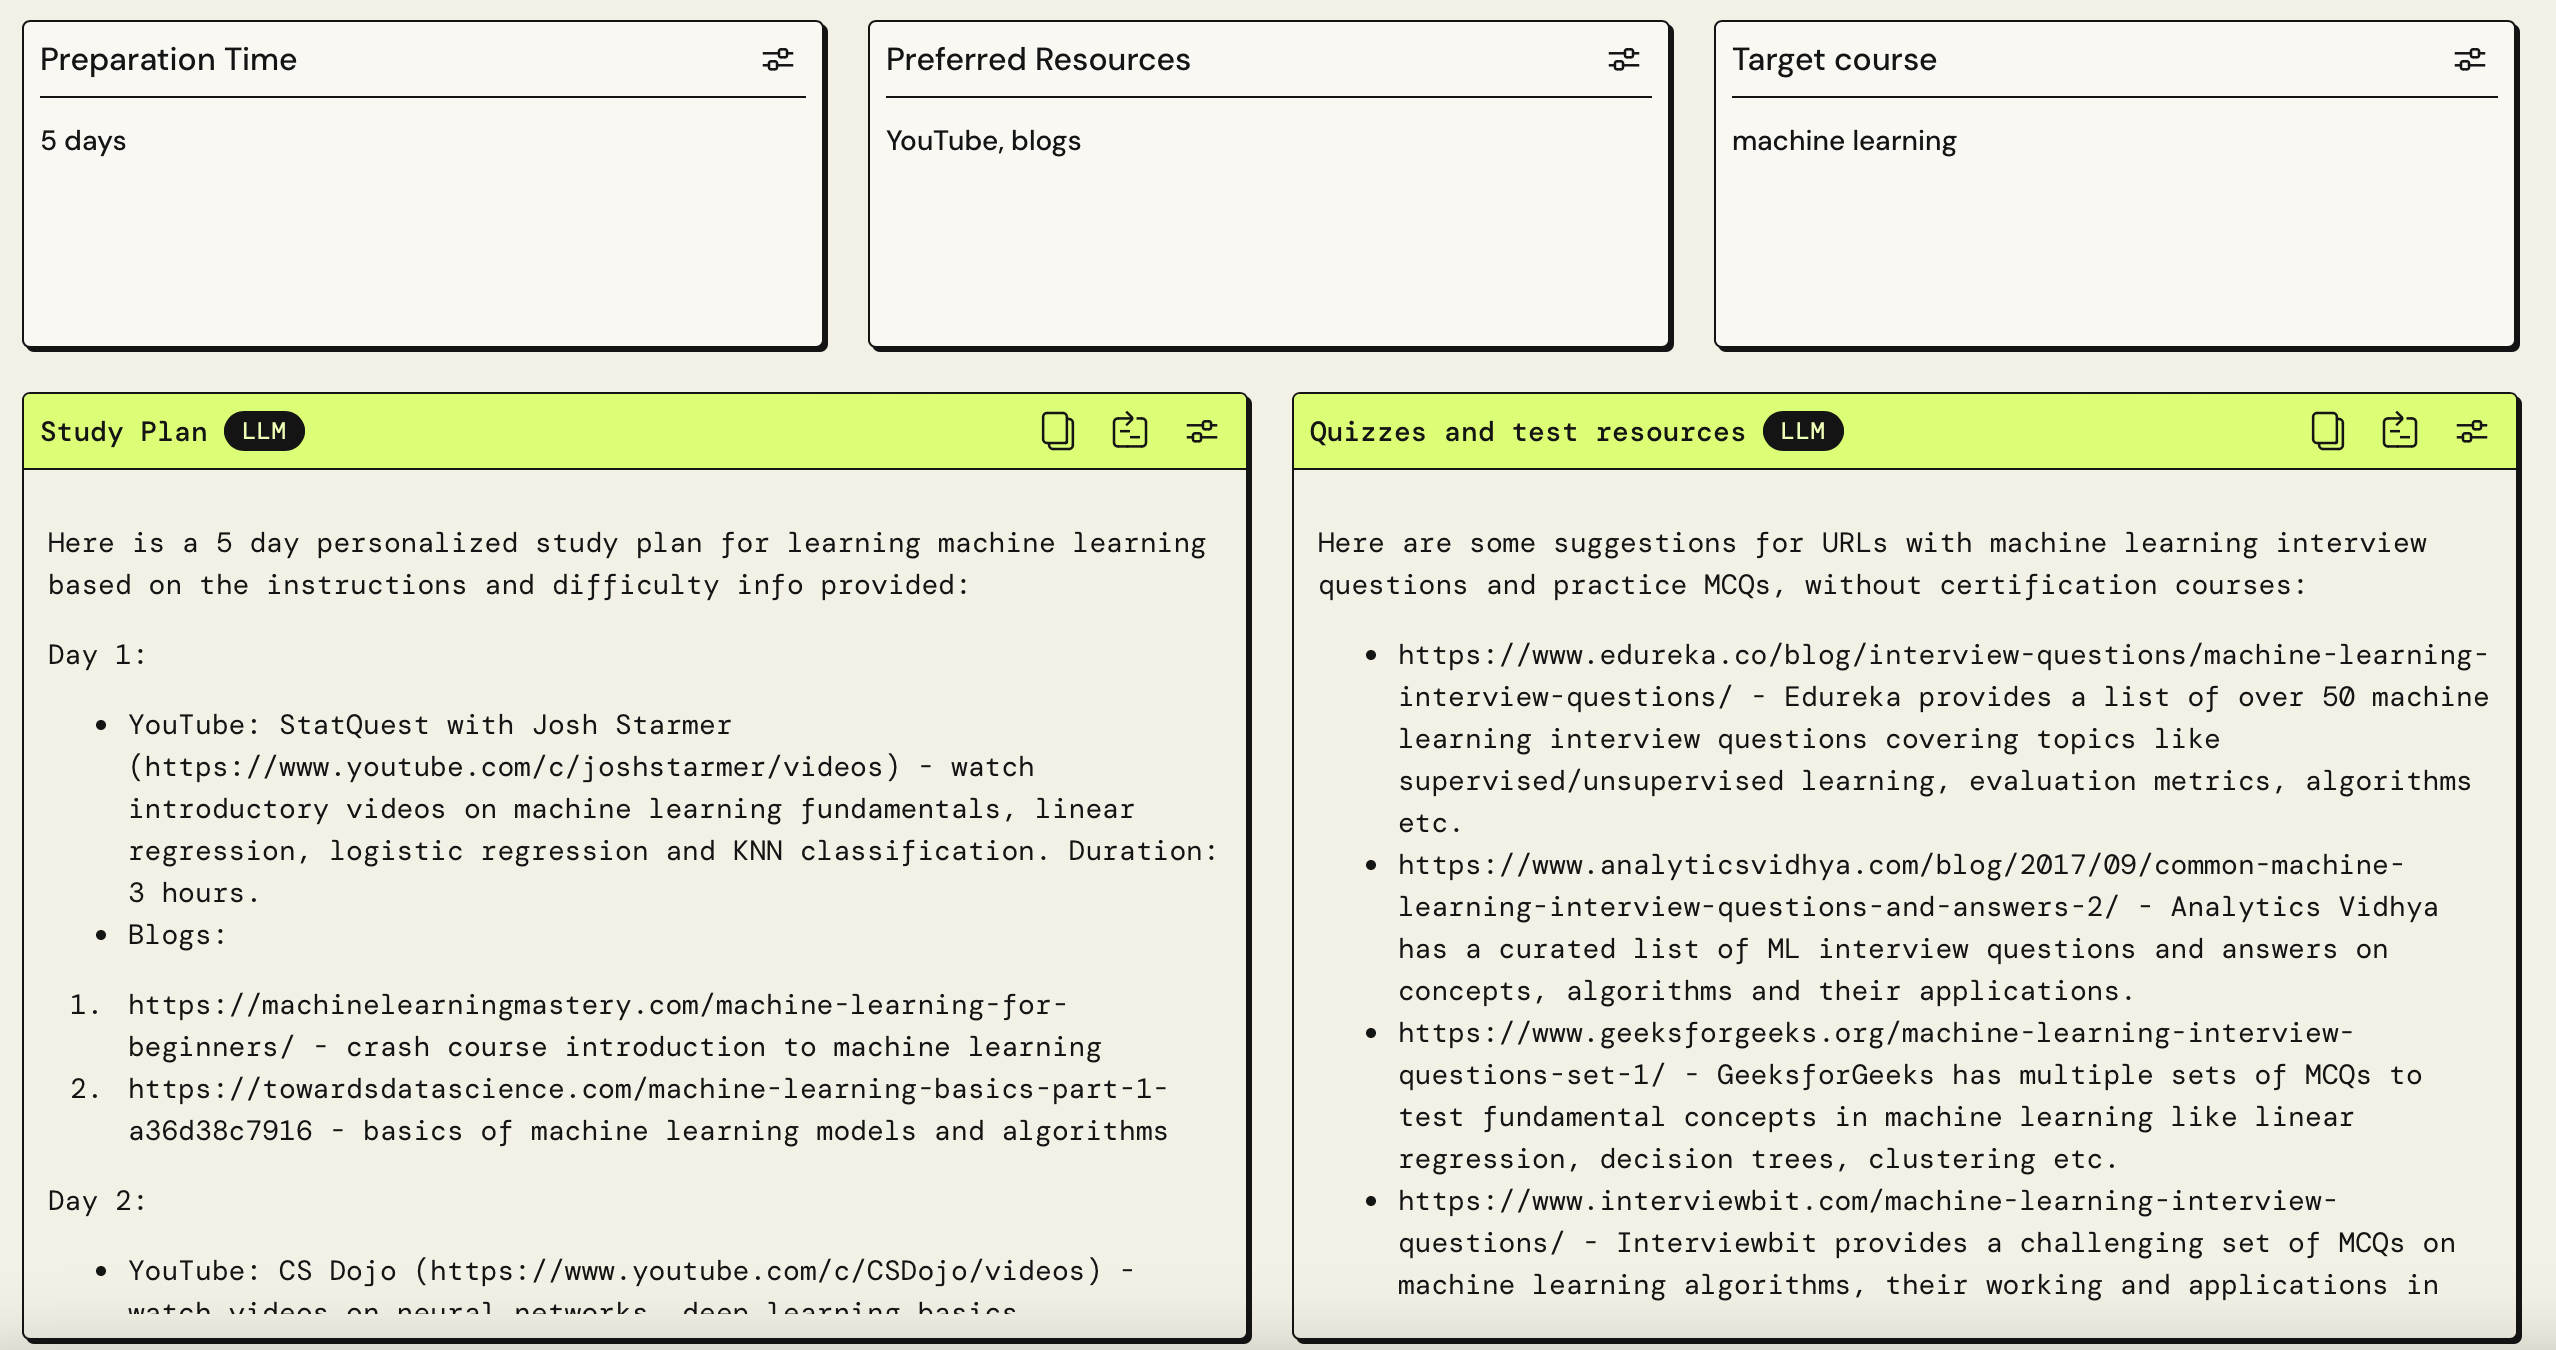
Task: Click the LLM badge next to Study Plan
Action: point(264,431)
